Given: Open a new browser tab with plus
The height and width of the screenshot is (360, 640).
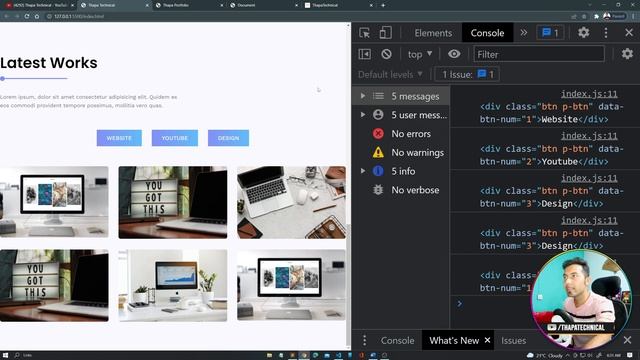Looking at the screenshot, I should click(x=383, y=5).
